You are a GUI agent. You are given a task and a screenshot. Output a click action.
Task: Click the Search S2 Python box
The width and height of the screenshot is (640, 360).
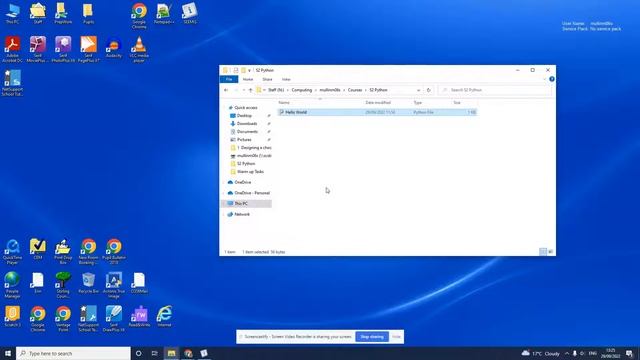coord(495,90)
